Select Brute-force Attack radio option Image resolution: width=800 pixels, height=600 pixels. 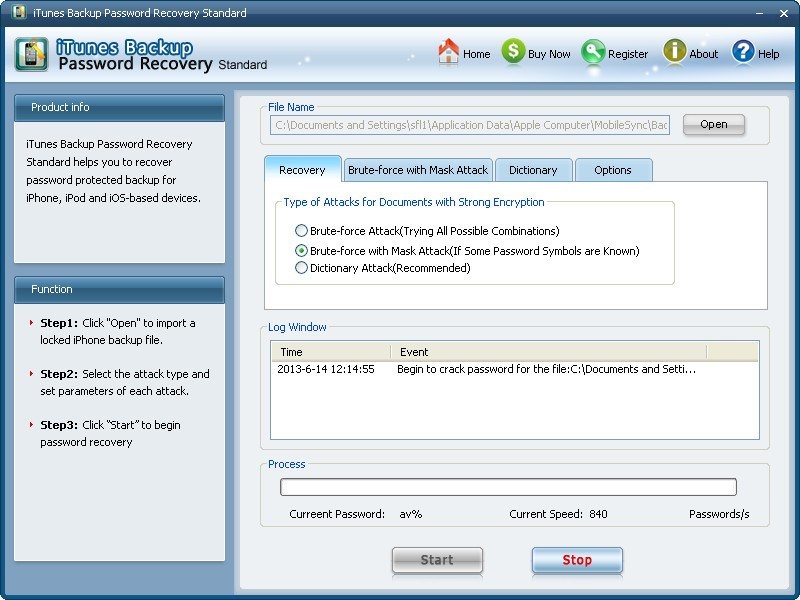(x=301, y=231)
